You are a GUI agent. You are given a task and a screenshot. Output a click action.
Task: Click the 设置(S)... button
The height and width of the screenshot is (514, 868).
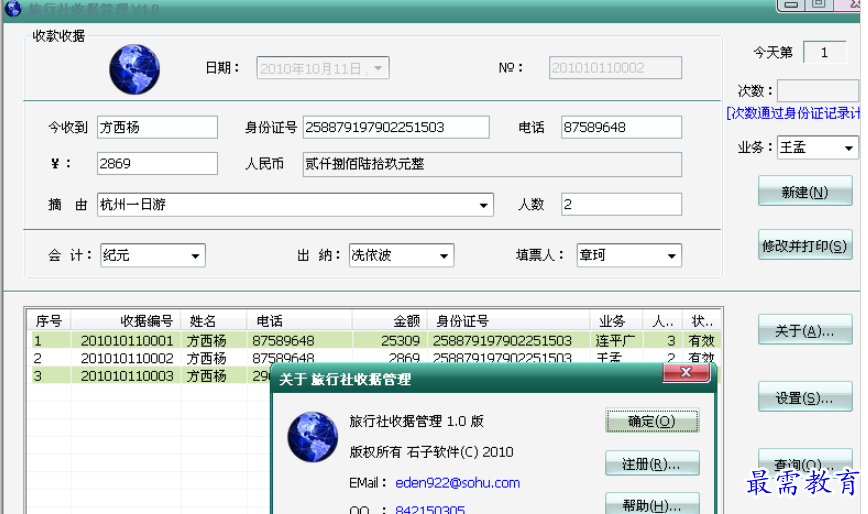(805, 397)
